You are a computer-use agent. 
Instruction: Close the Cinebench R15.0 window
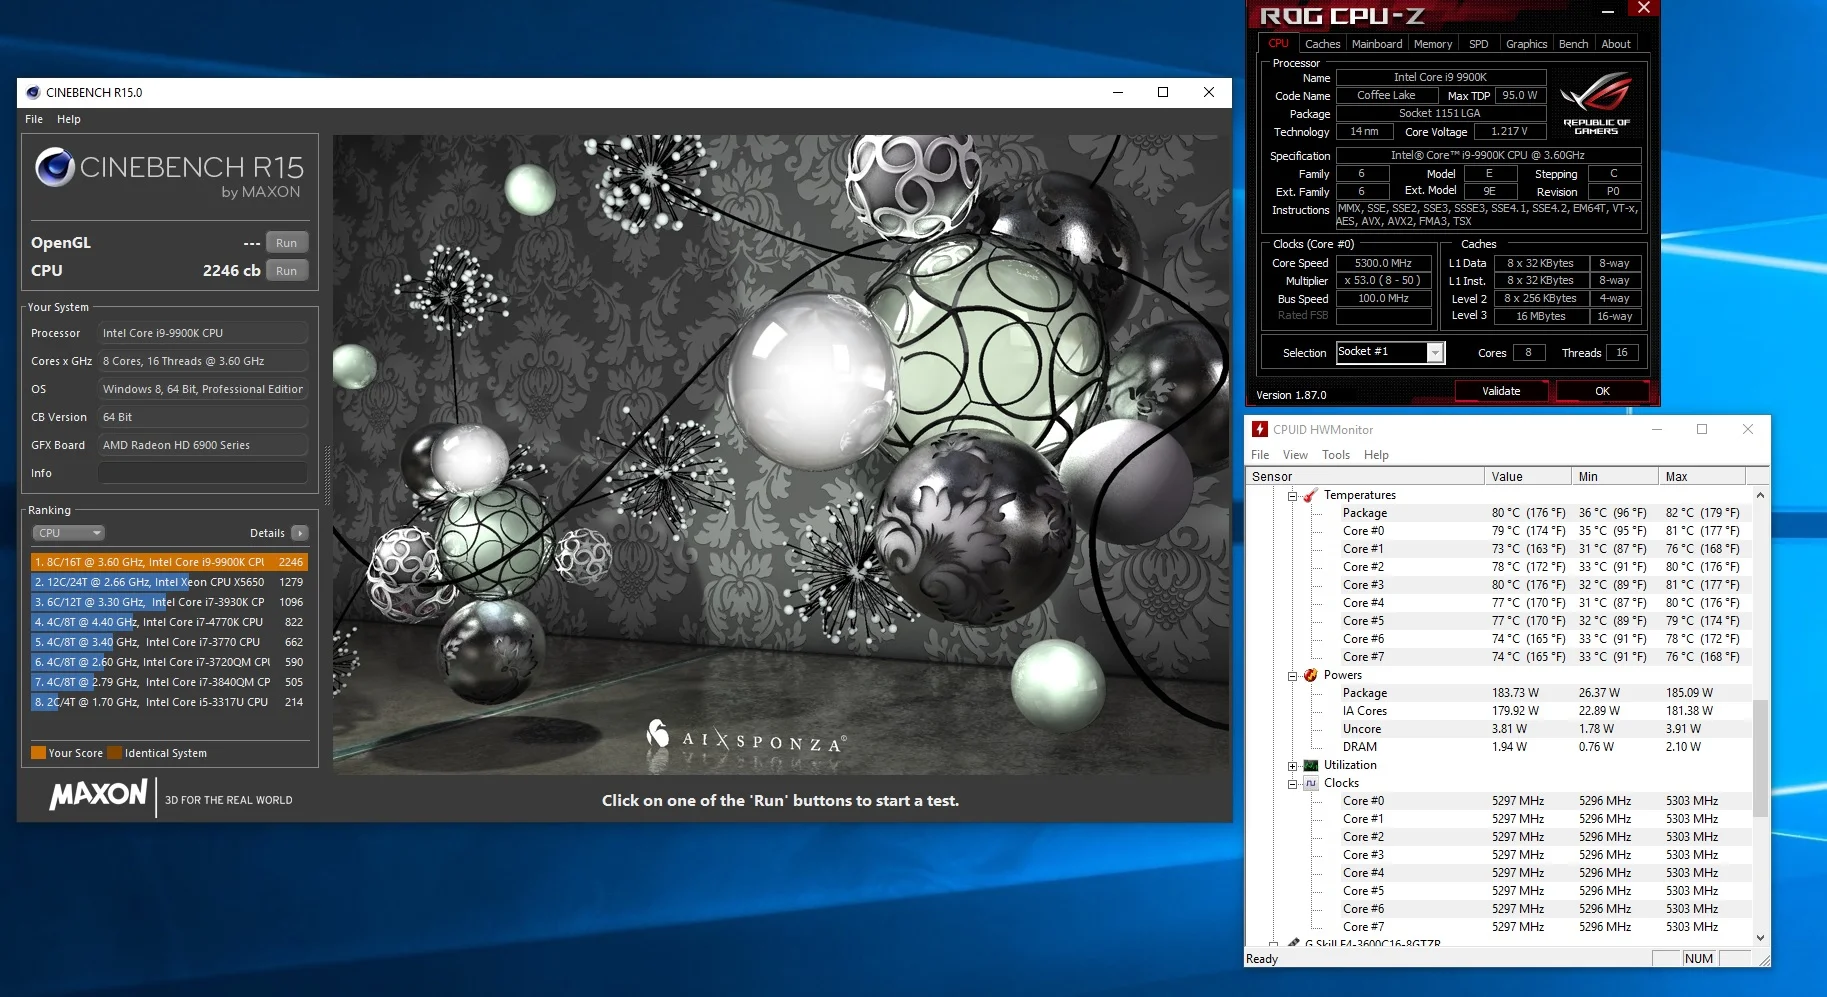click(1209, 92)
